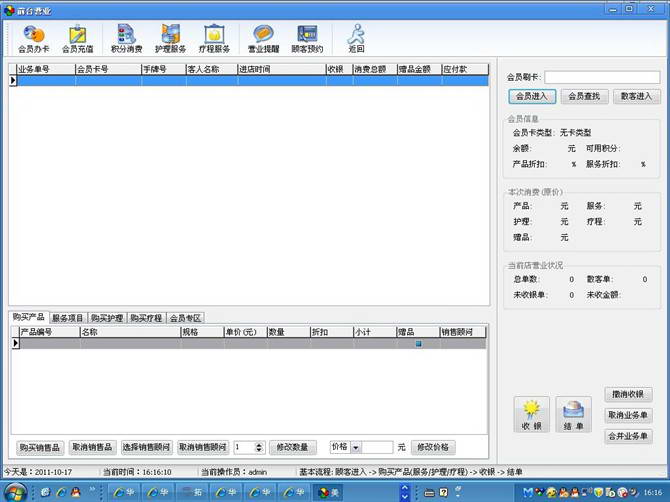This screenshot has width=670, height=502.
Task: Open the 顾客预约 toolbar icon
Action: click(307, 39)
